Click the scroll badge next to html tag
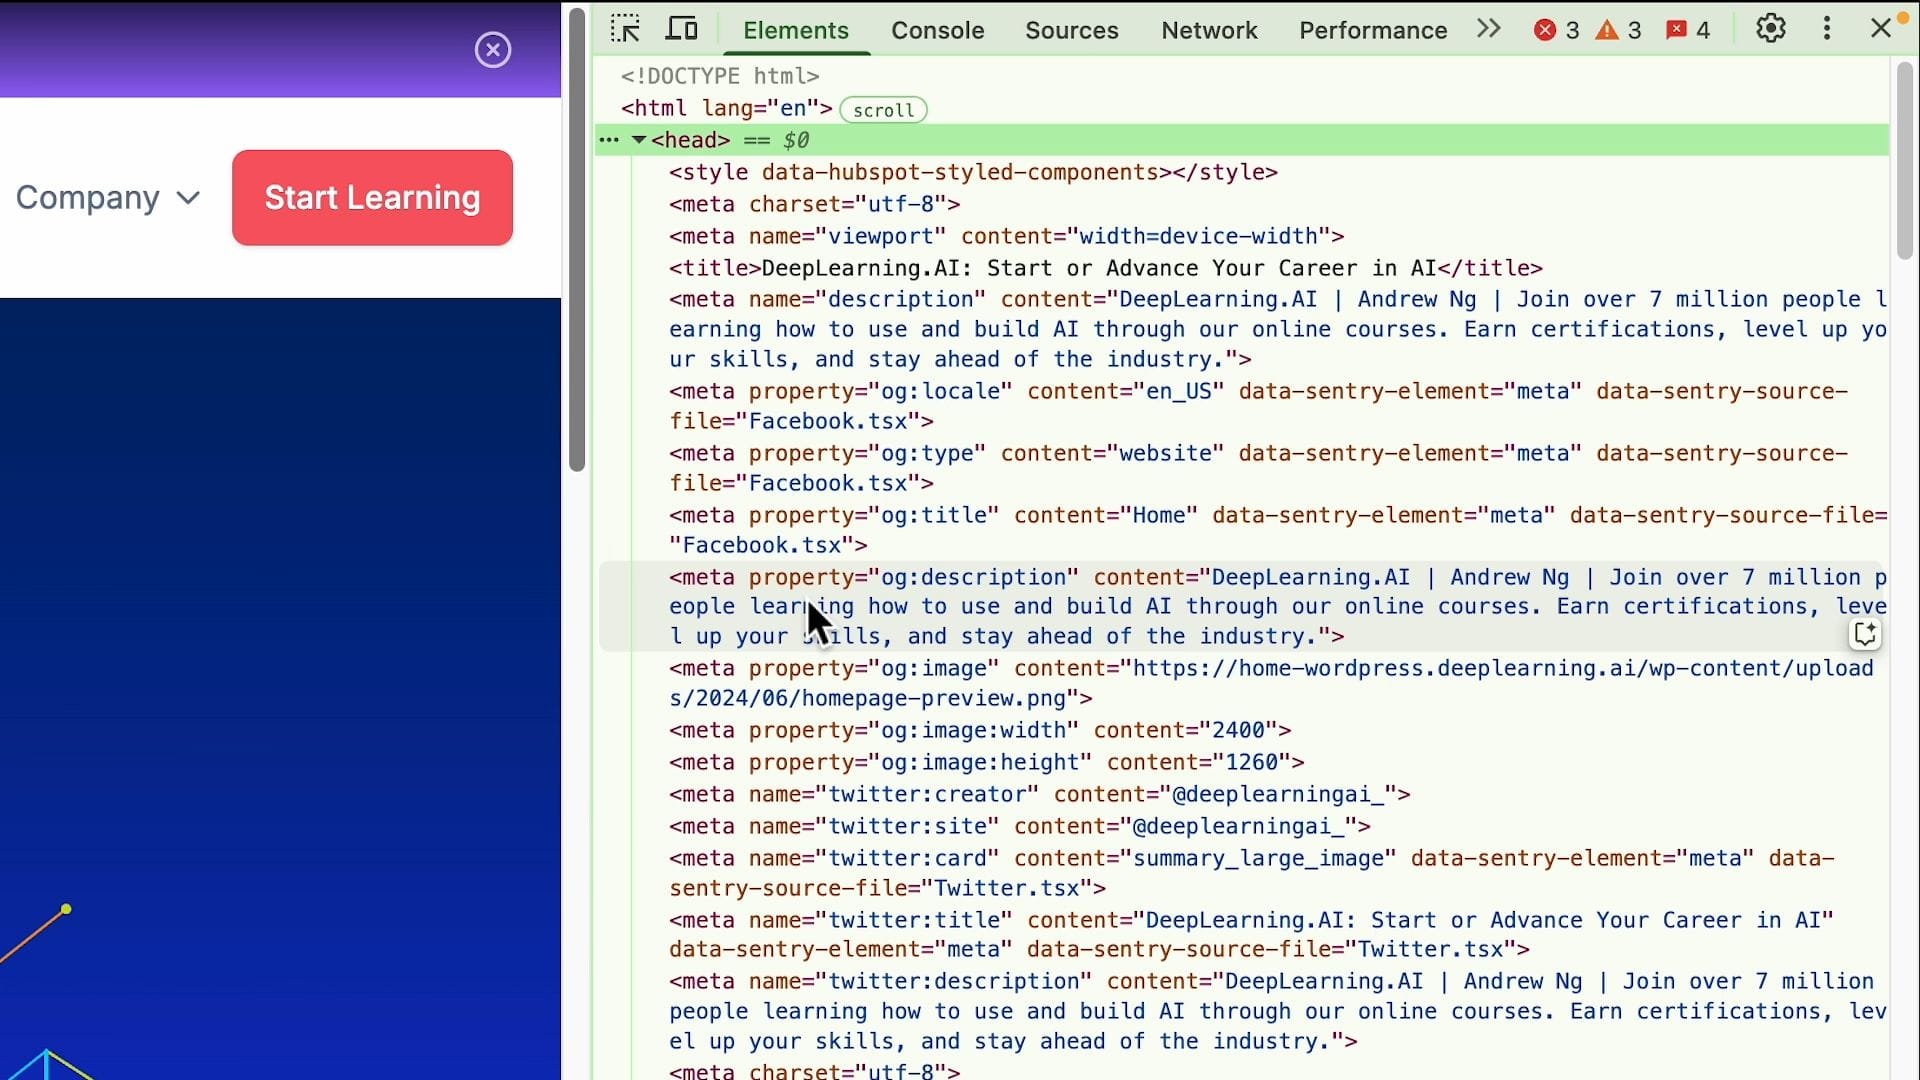This screenshot has height=1080, width=1920. [x=883, y=110]
